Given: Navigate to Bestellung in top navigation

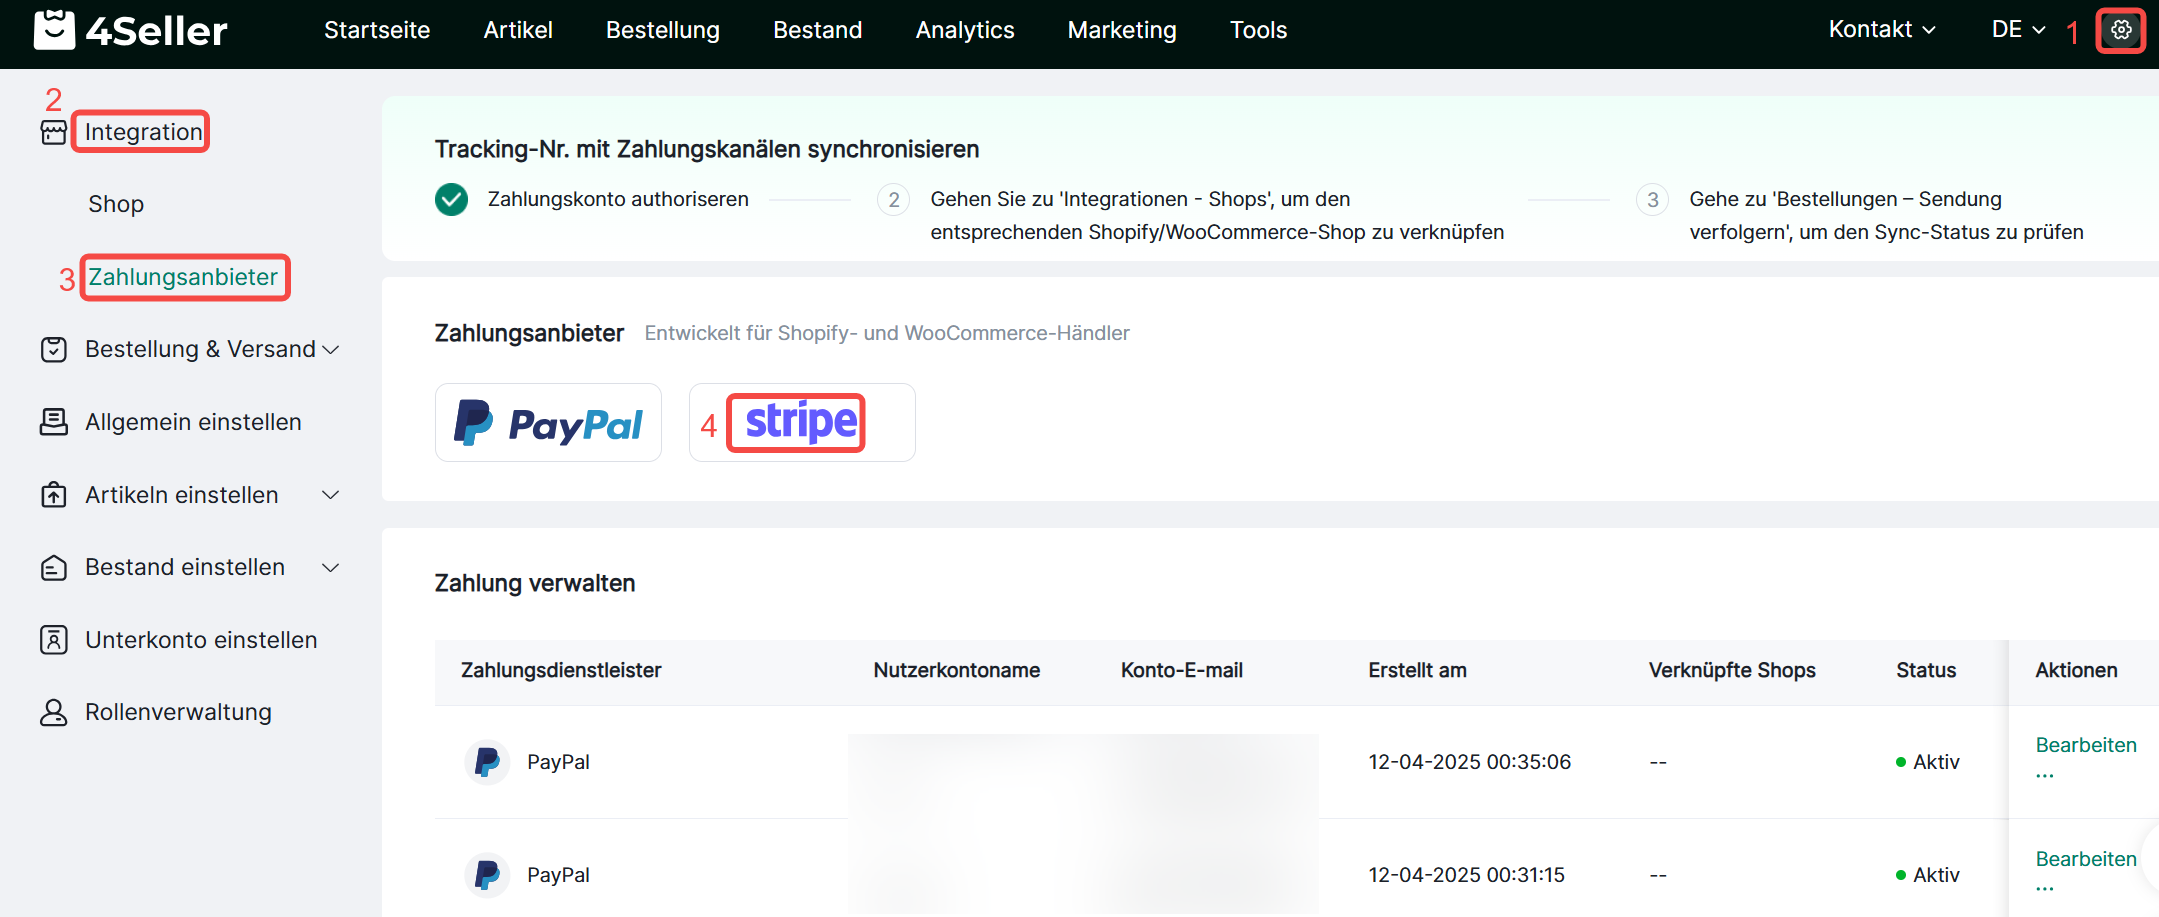Looking at the screenshot, I should (662, 30).
